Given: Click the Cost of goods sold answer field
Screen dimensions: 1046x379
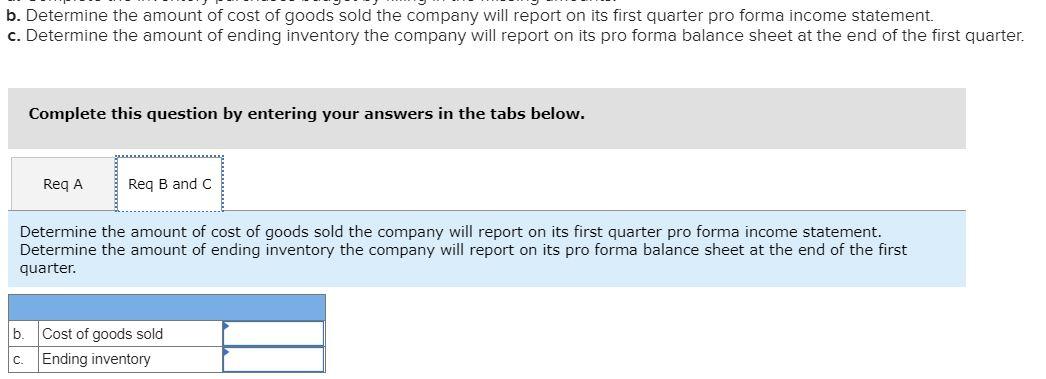Looking at the screenshot, I should coord(274,334).
